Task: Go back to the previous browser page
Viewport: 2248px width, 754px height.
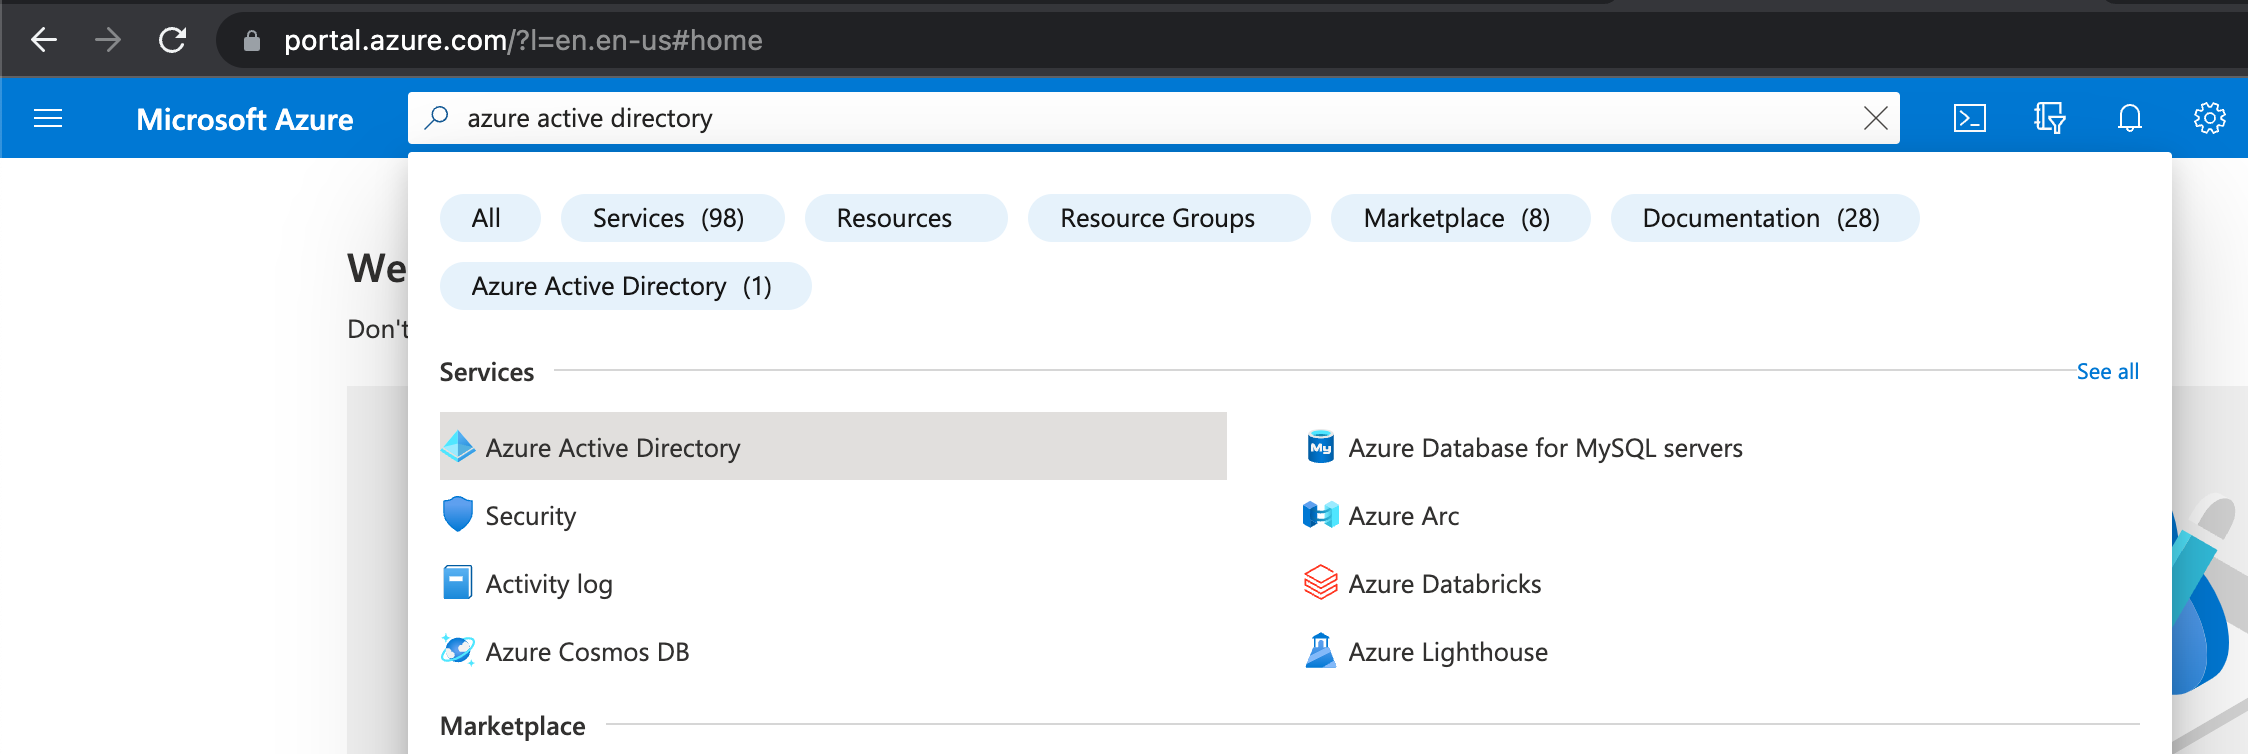Action: [x=44, y=40]
